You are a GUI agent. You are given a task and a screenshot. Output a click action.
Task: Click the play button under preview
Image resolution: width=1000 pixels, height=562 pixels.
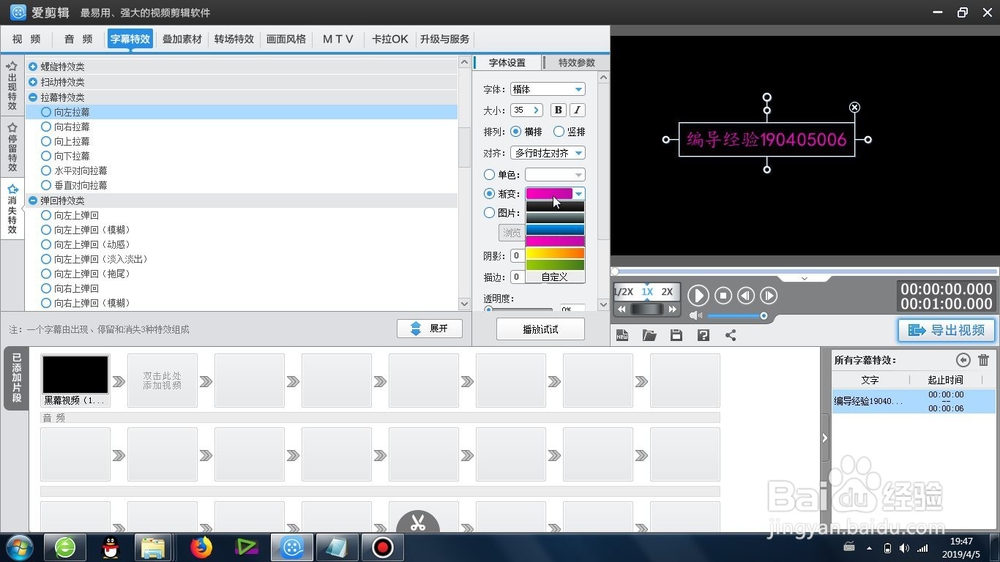[x=698, y=295]
